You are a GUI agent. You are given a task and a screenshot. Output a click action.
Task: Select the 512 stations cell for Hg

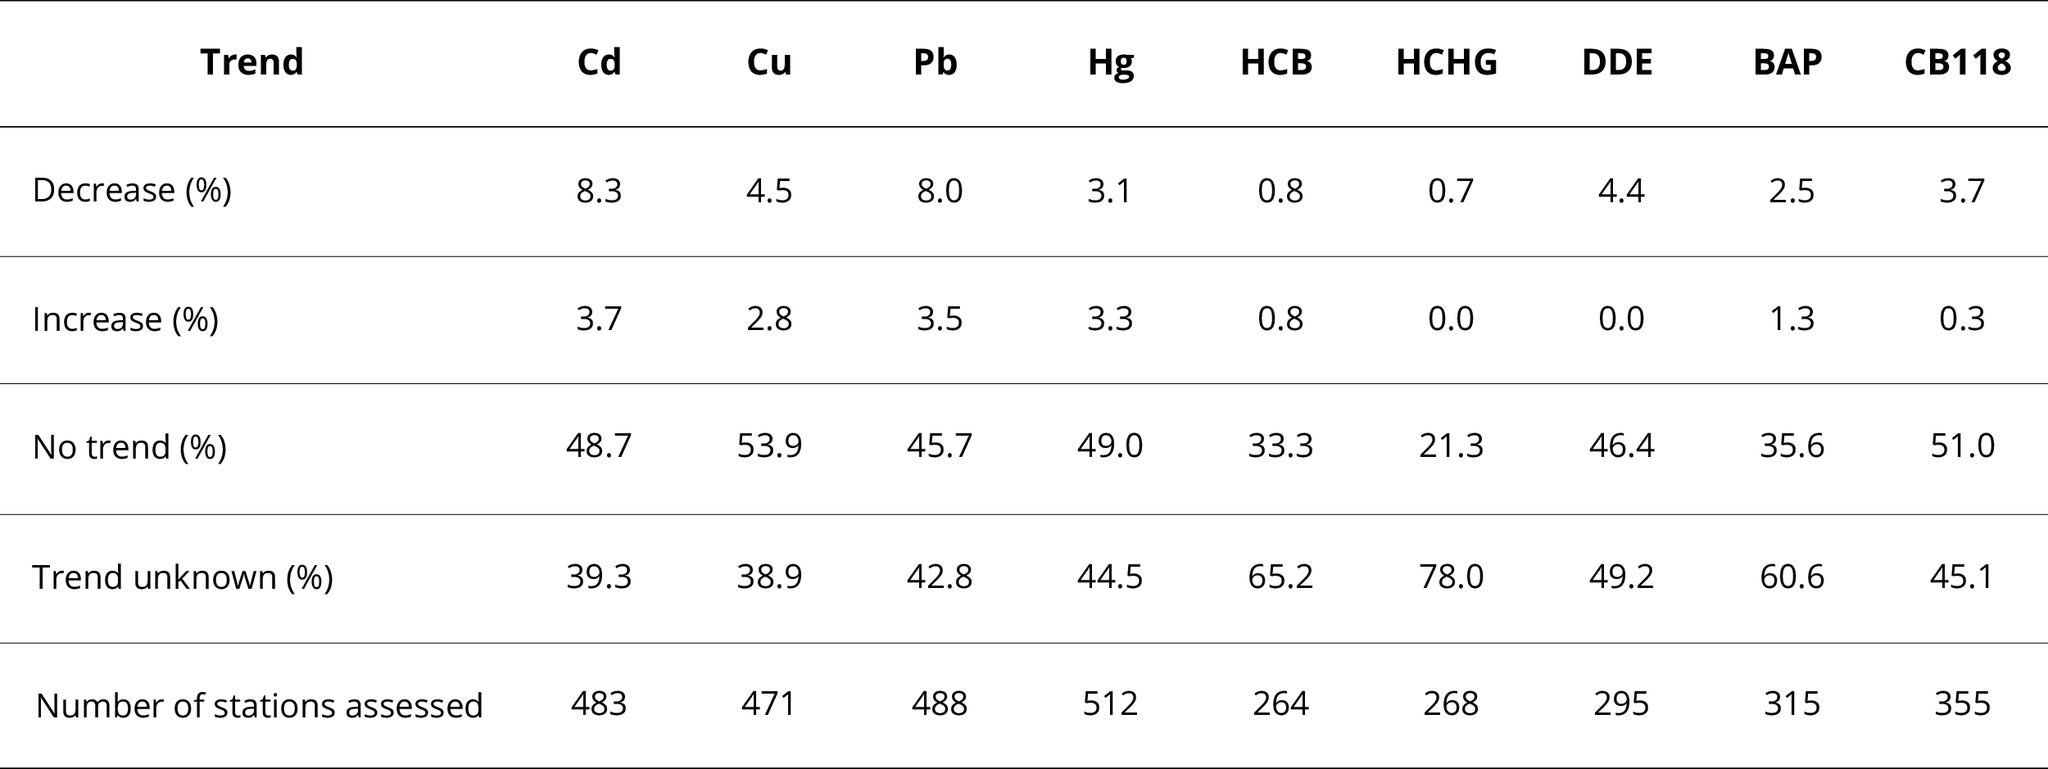(x=1110, y=704)
